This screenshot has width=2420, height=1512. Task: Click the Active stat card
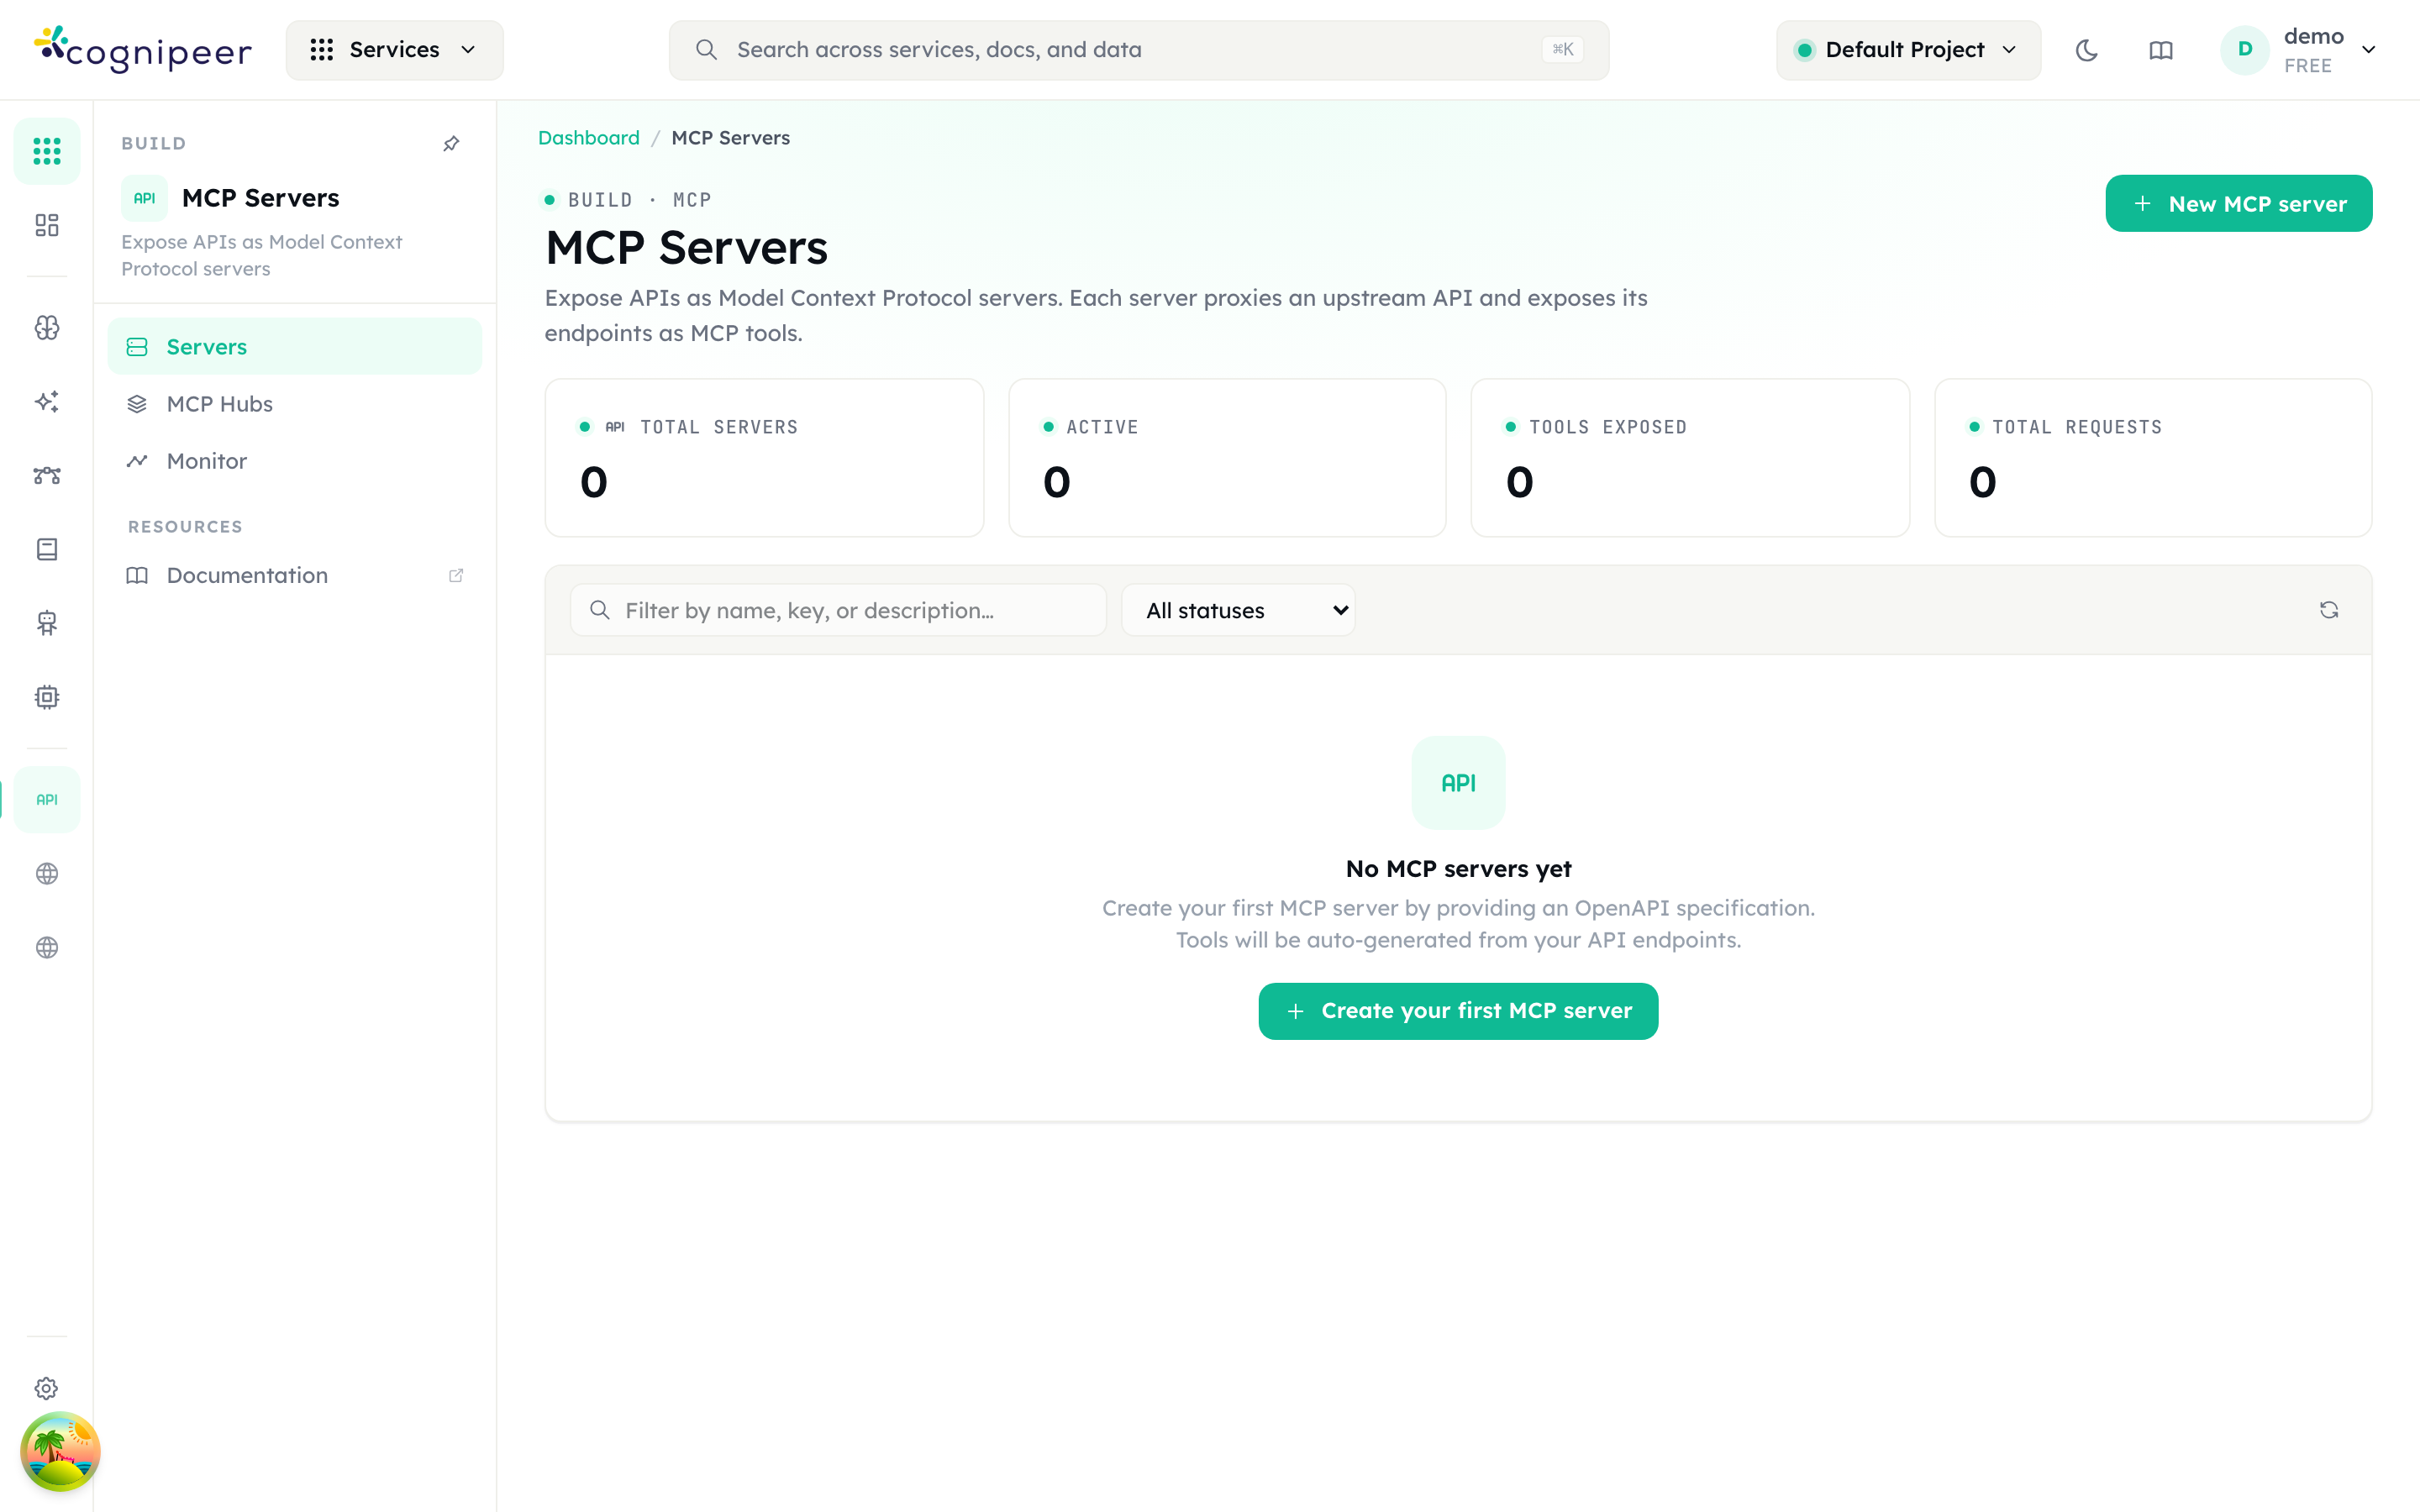pyautogui.click(x=1227, y=458)
